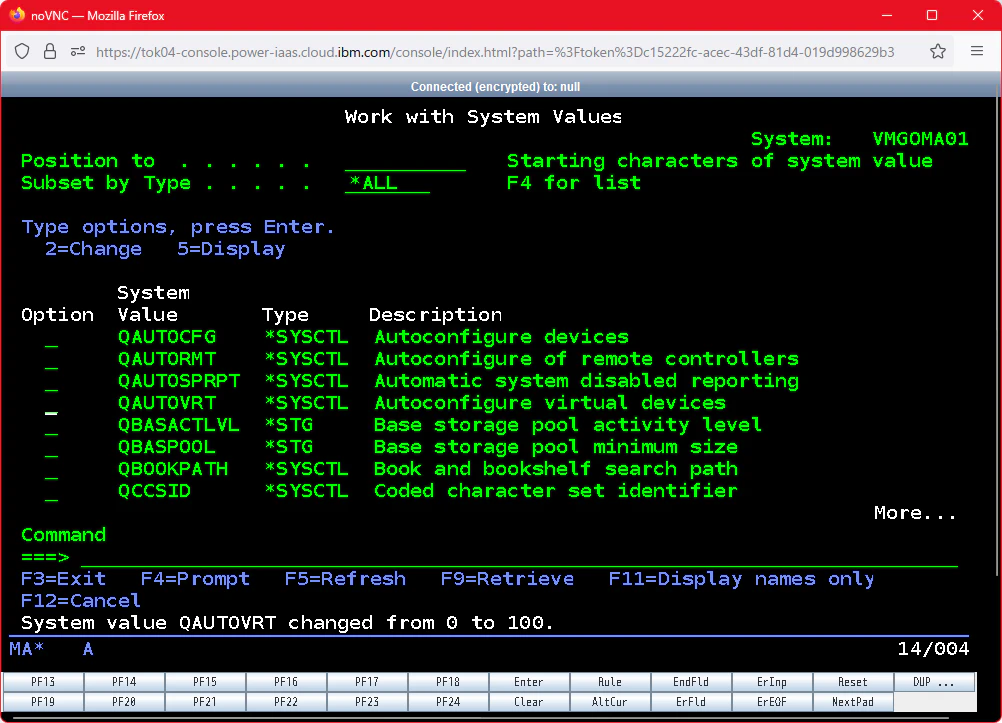Click the PF24 key button
The height and width of the screenshot is (723, 1002).
[448, 702]
